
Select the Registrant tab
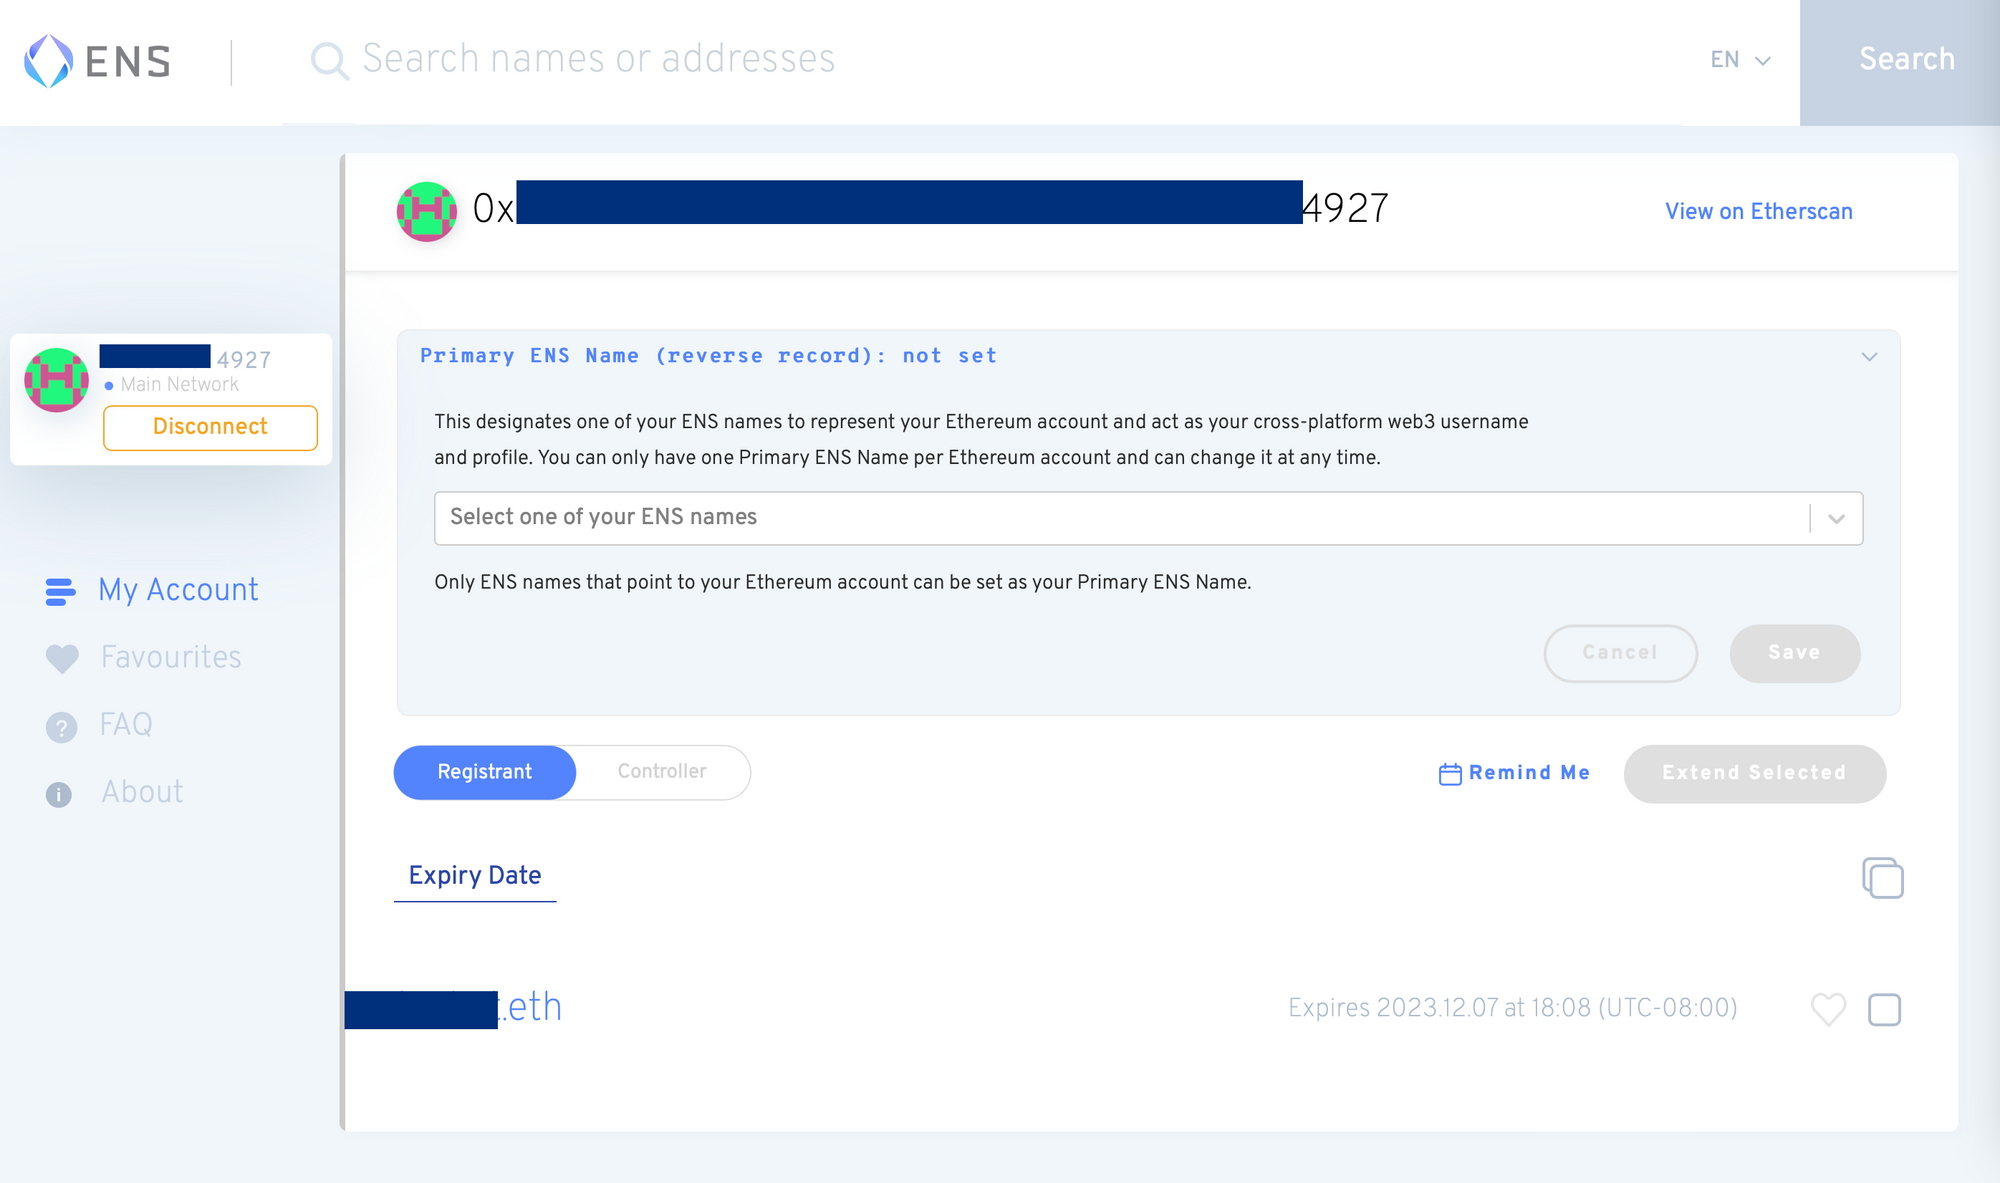pyautogui.click(x=485, y=772)
